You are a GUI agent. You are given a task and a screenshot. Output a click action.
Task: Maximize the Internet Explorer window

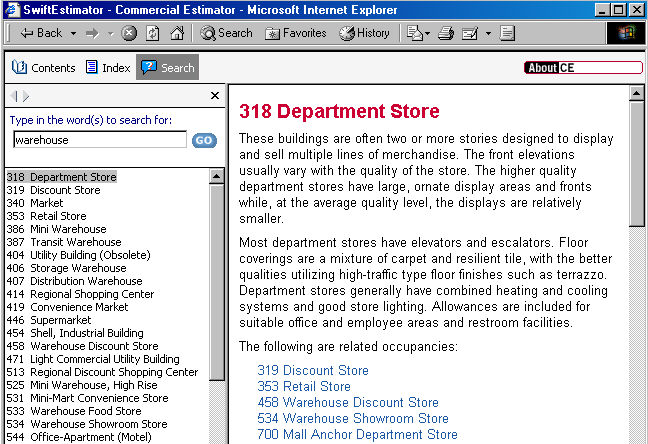tap(619, 10)
